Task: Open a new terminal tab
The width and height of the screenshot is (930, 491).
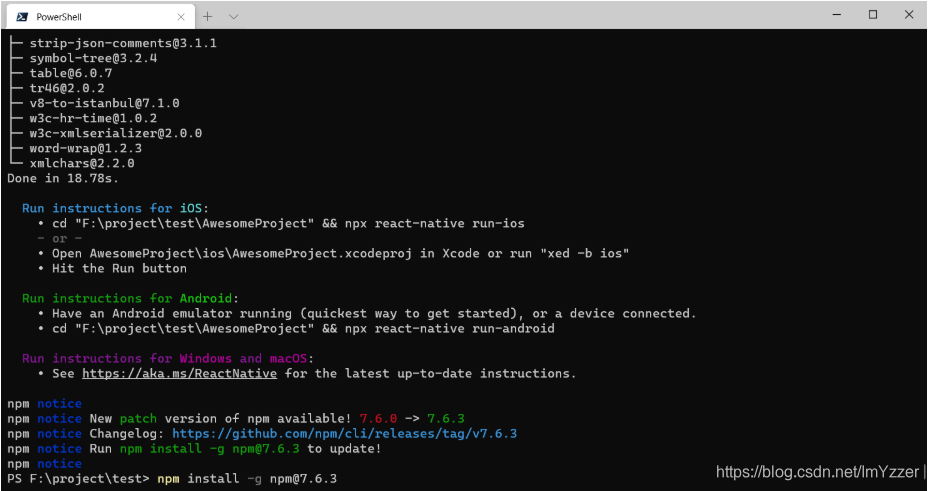Action: click(x=208, y=17)
